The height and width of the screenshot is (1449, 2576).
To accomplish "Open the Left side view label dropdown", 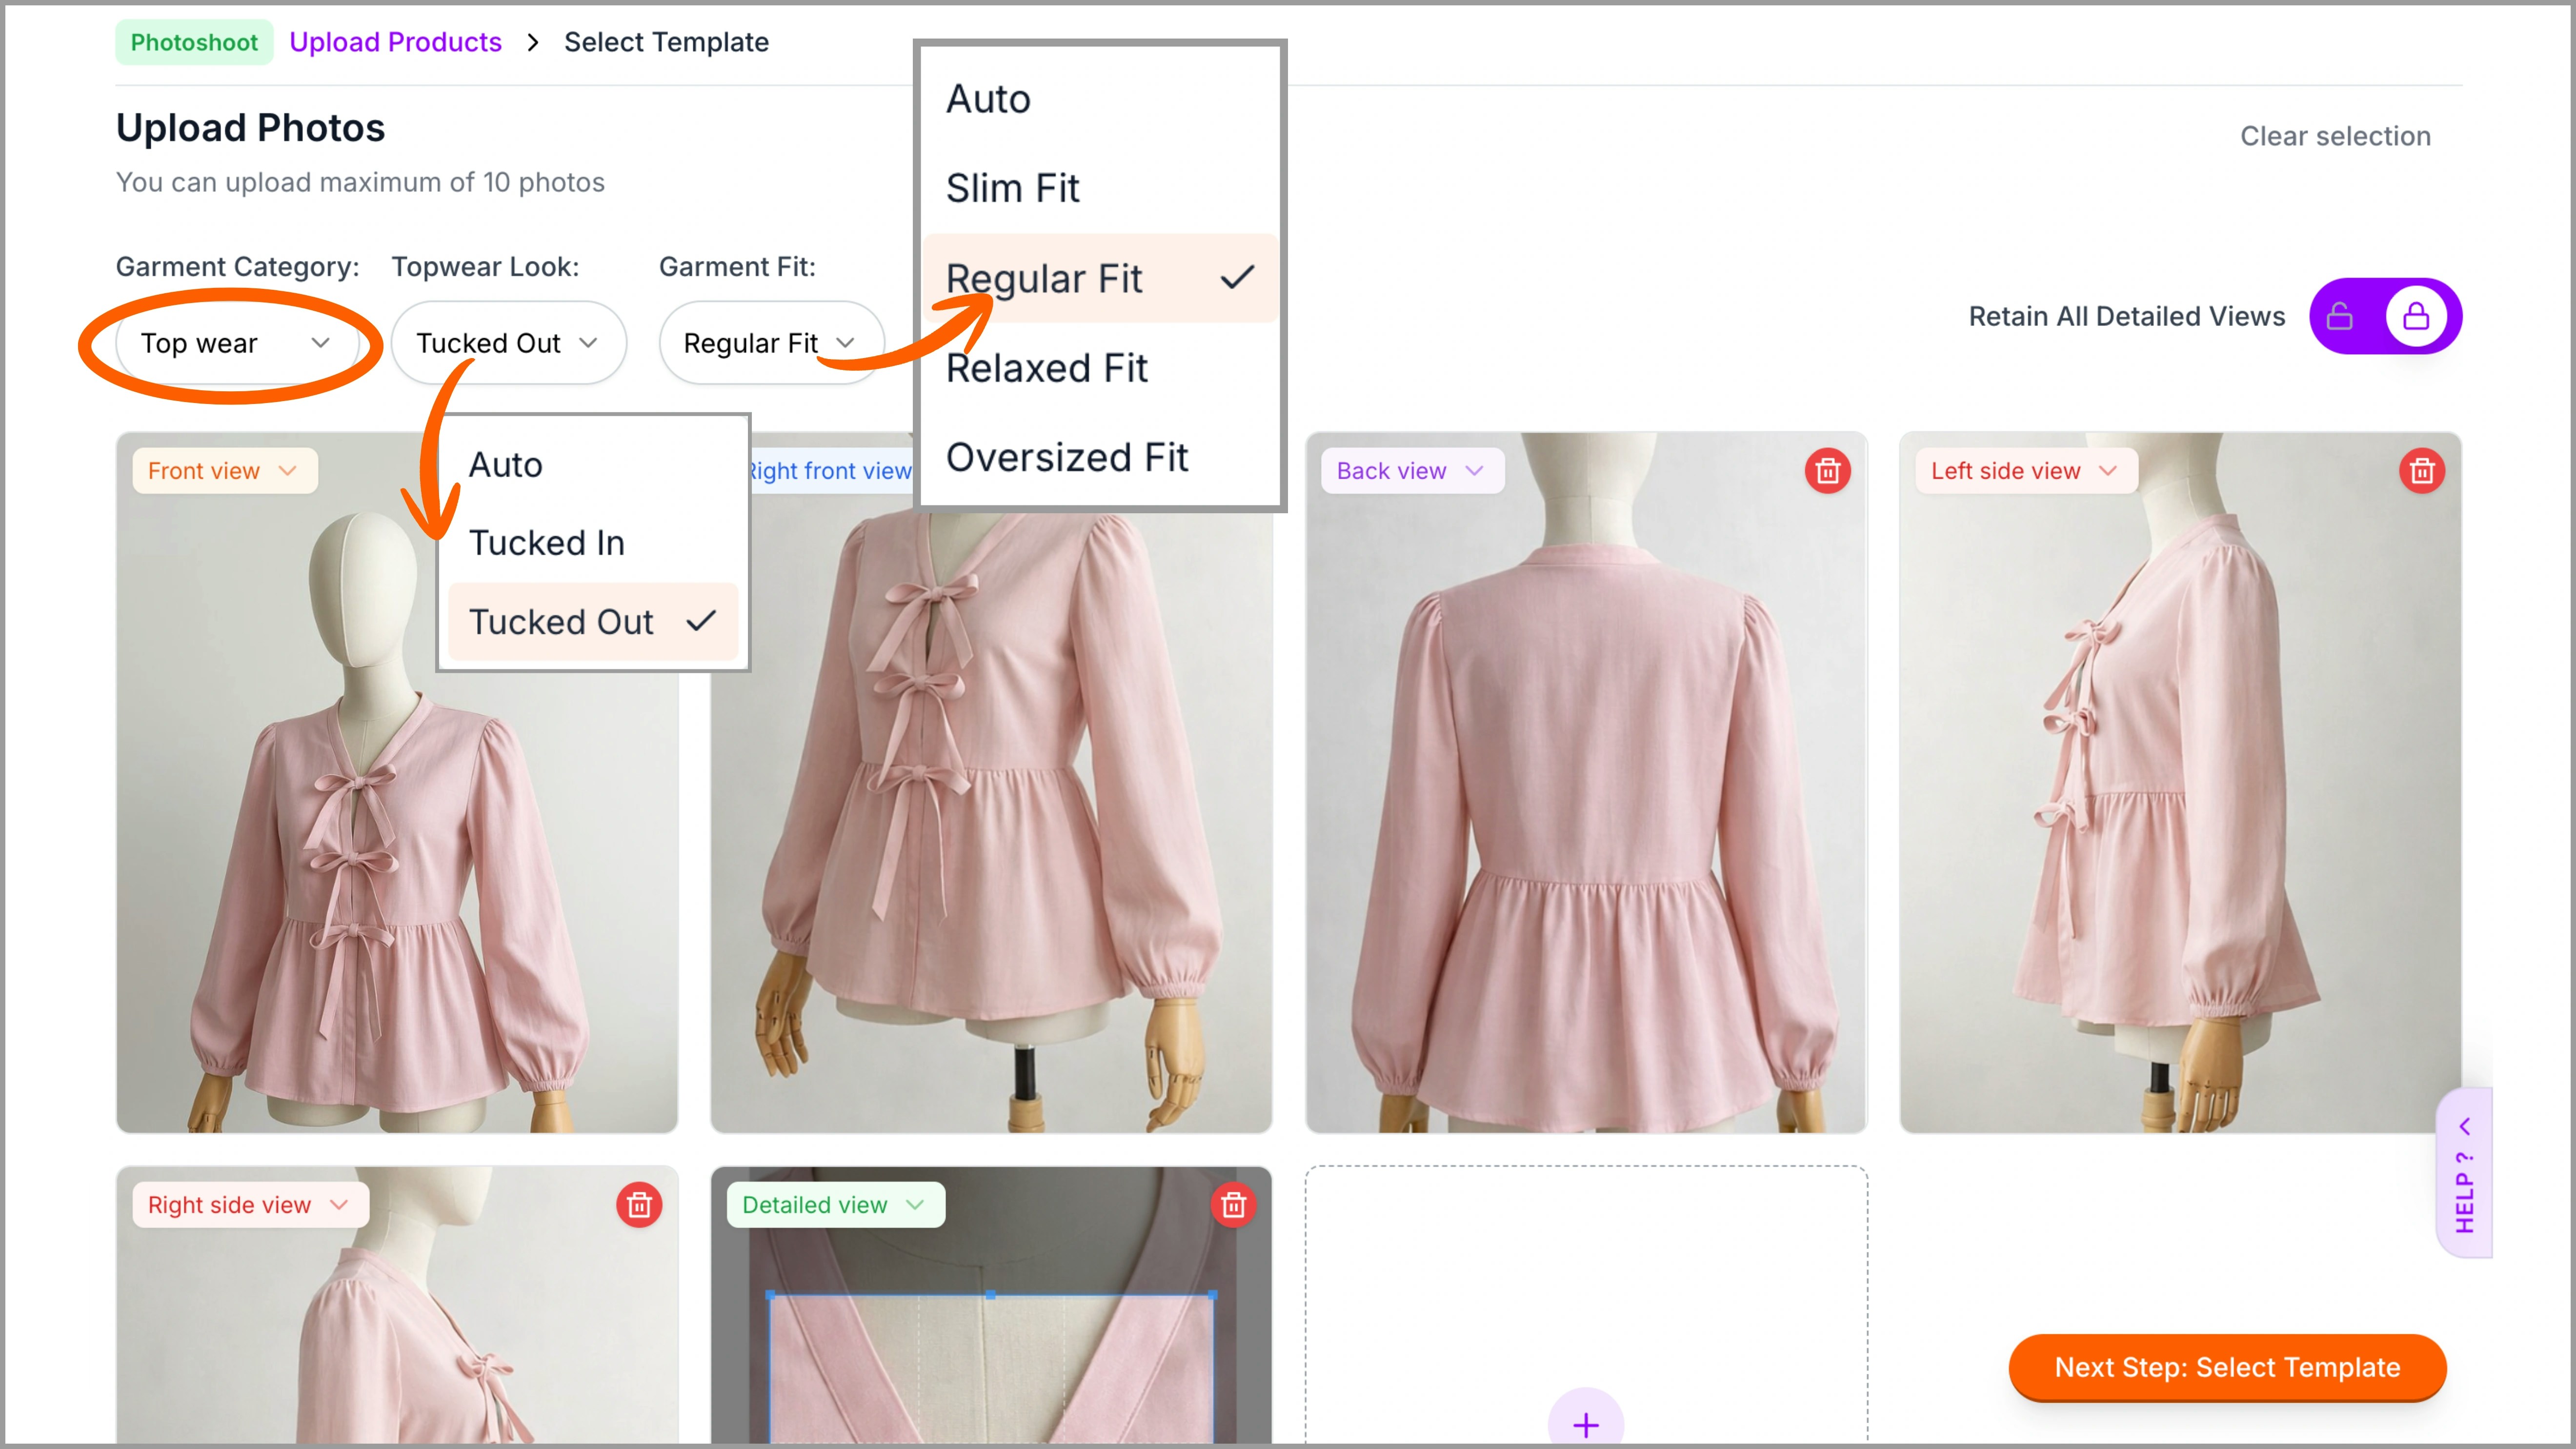I will pos(2025,471).
